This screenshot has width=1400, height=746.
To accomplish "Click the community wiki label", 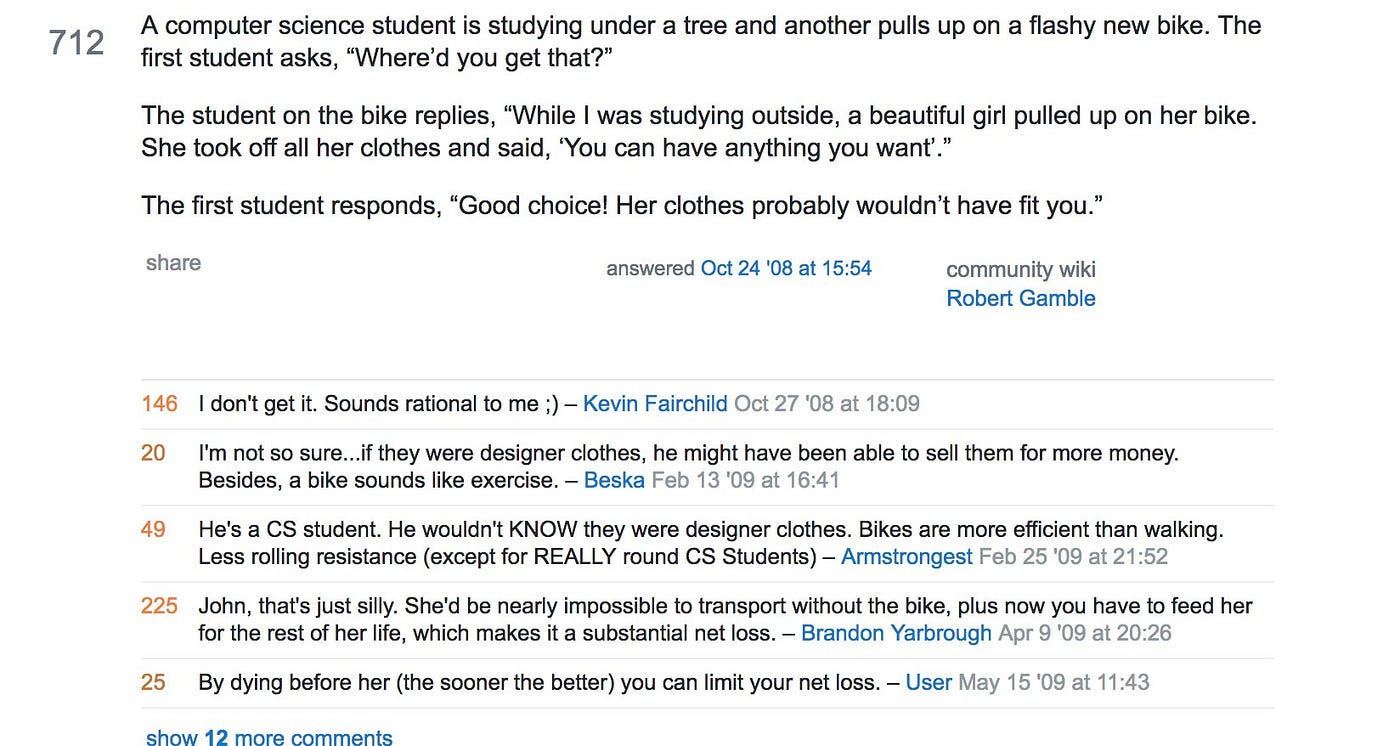I will (1021, 270).
